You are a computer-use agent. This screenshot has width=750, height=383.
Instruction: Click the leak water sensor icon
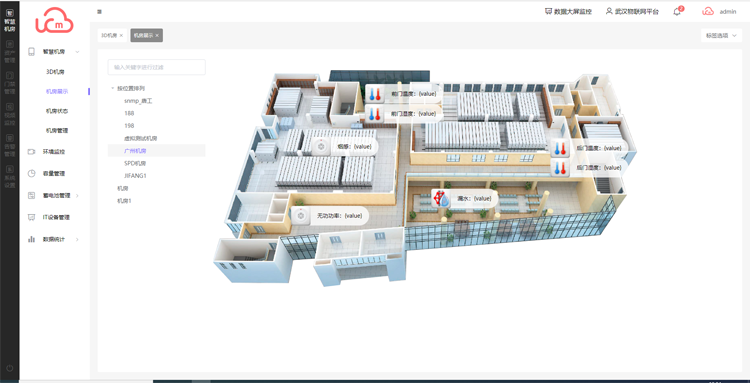click(x=441, y=198)
